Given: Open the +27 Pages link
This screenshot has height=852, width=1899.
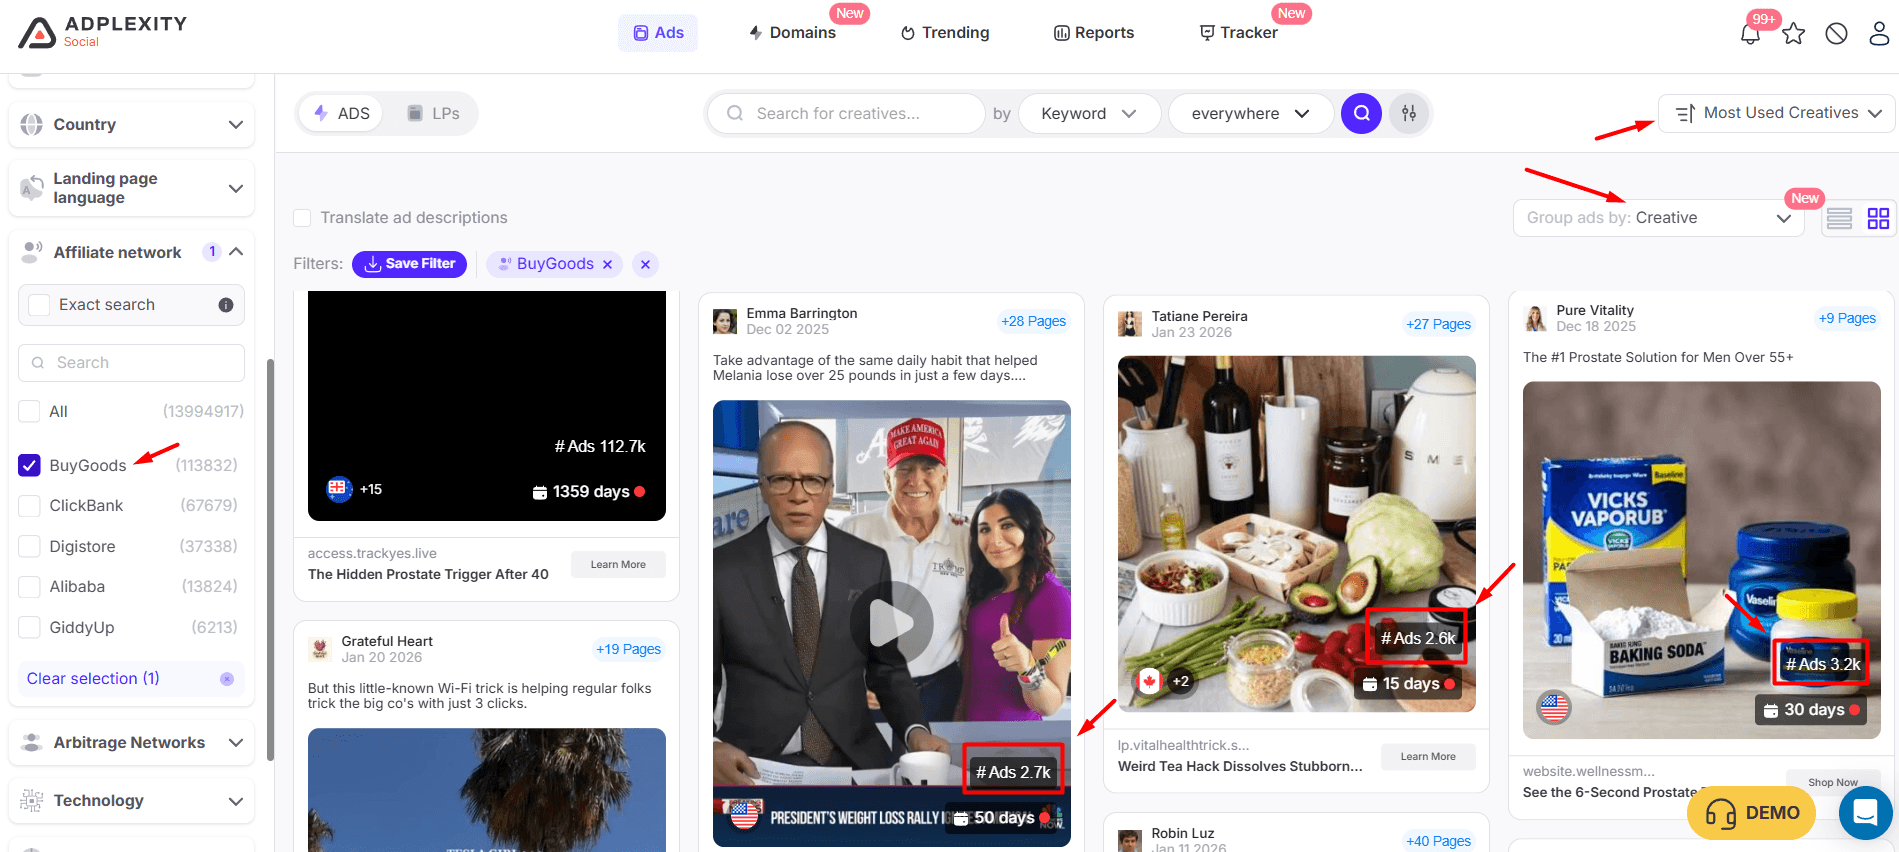Looking at the screenshot, I should [1438, 325].
